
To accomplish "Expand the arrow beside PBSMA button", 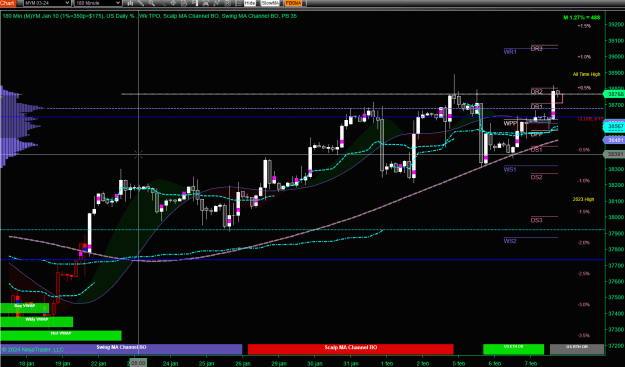I will tap(304, 3).
